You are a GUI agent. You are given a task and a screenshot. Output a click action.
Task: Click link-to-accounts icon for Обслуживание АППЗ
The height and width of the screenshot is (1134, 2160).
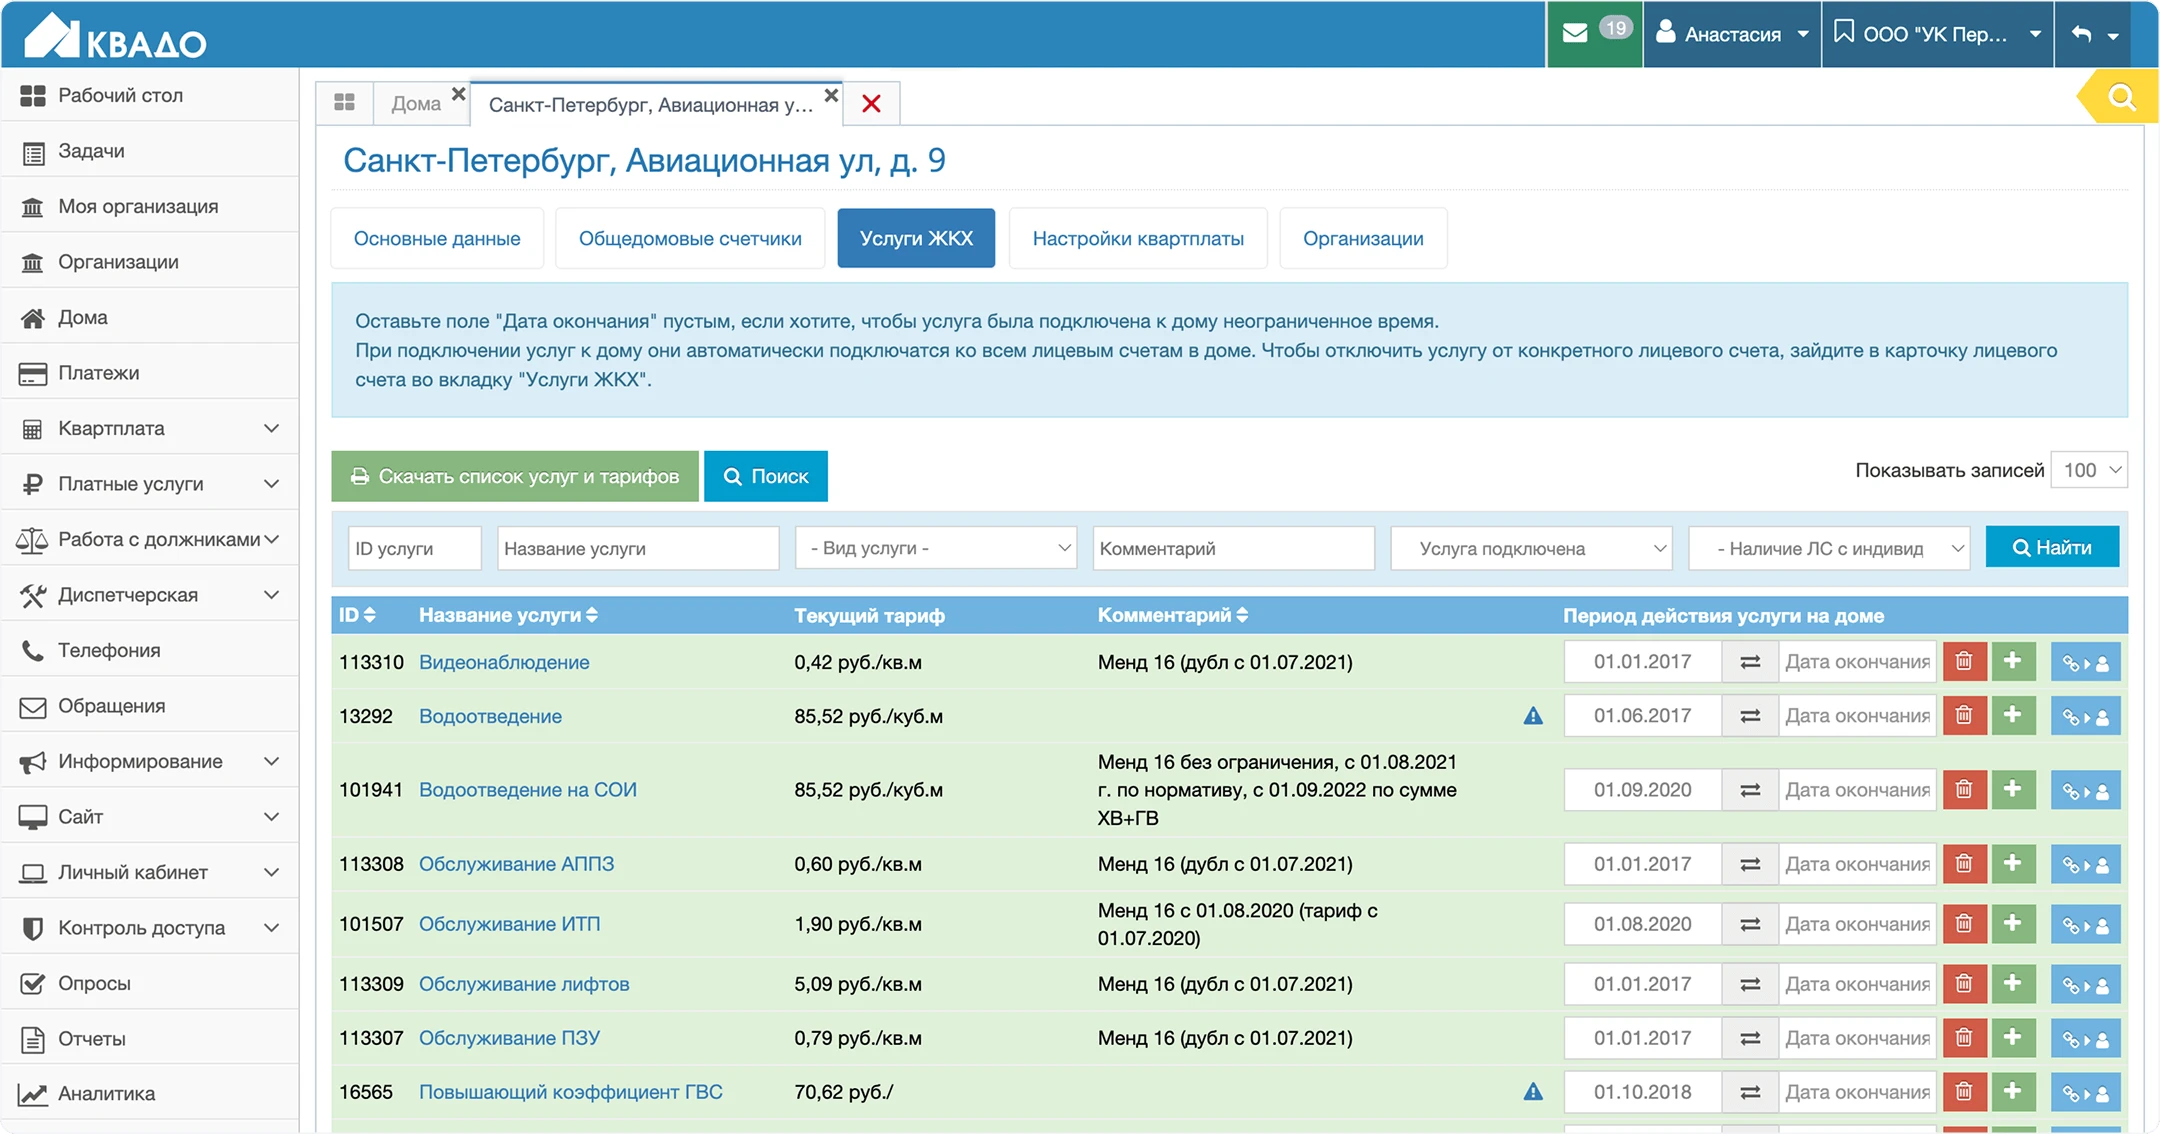pos(2085,864)
